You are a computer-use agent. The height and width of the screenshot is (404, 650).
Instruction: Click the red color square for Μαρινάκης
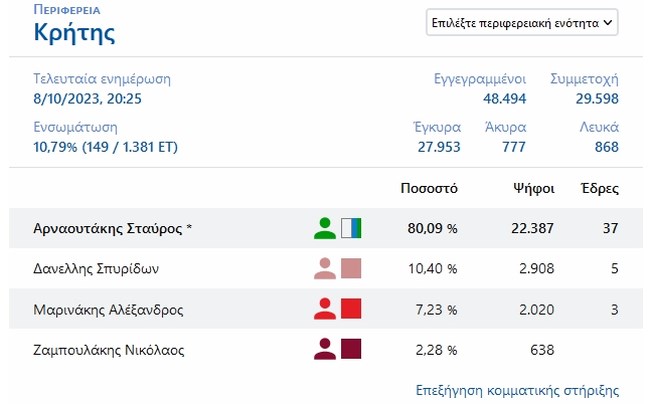[351, 309]
